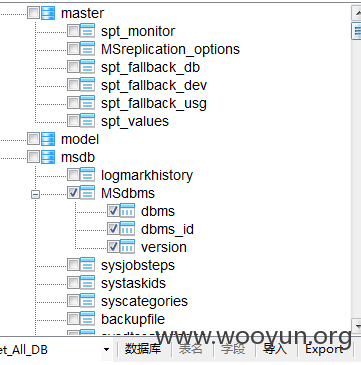Viewport: 361px width, 365px height.
Task: Click the spt_fallback_db table icon
Action: (x=88, y=67)
